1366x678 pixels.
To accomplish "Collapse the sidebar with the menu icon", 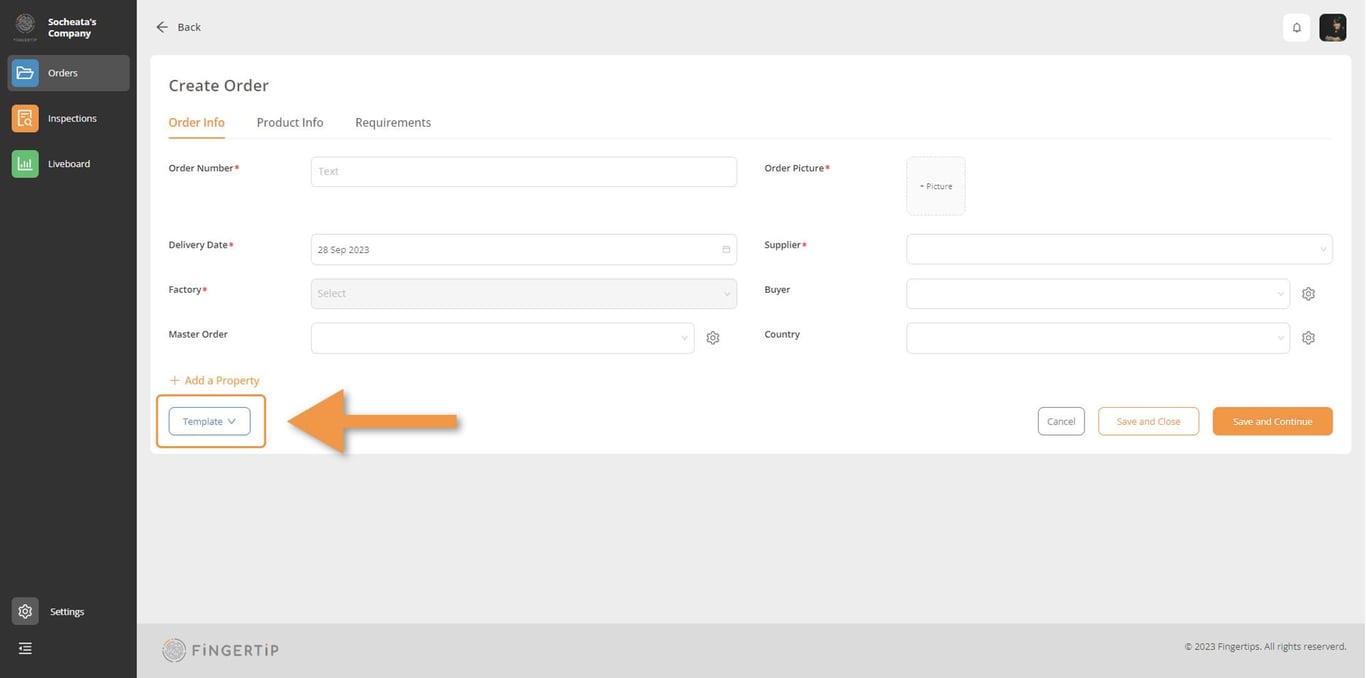I will point(25,648).
